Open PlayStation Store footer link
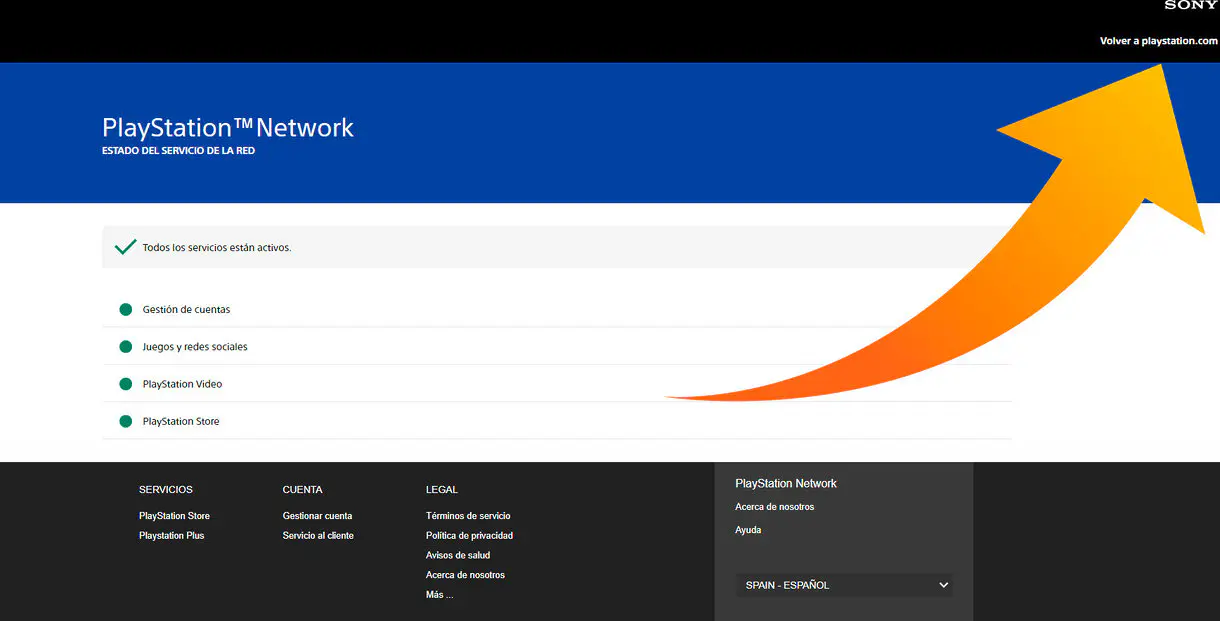The width and height of the screenshot is (1220, 621). pos(174,516)
